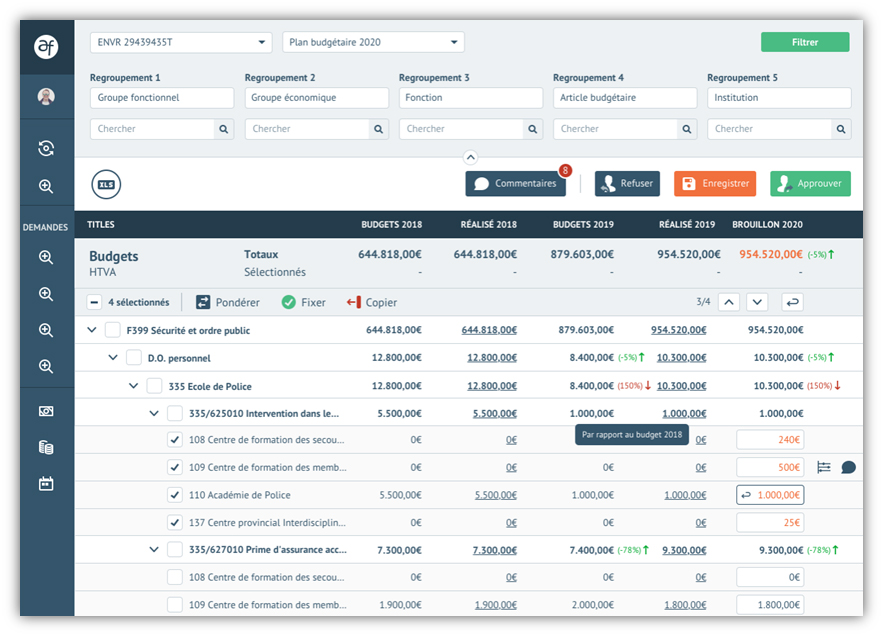Click the camera icon in the sidebar
This screenshot has height=636, width=883.
coord(44,410)
